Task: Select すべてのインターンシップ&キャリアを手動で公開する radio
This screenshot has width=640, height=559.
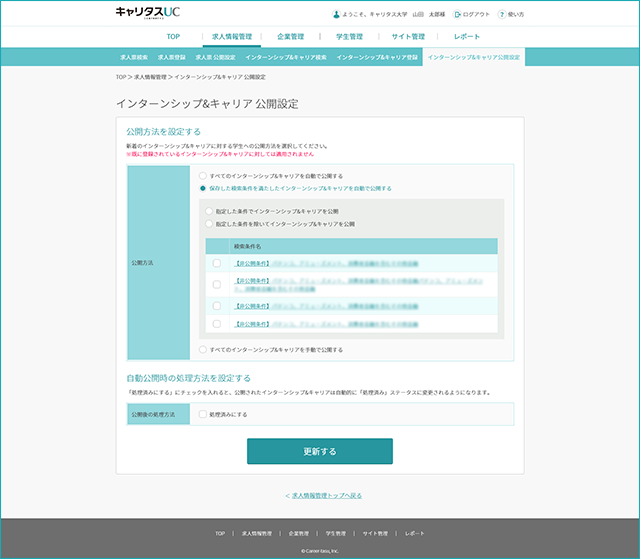Action: point(202,349)
